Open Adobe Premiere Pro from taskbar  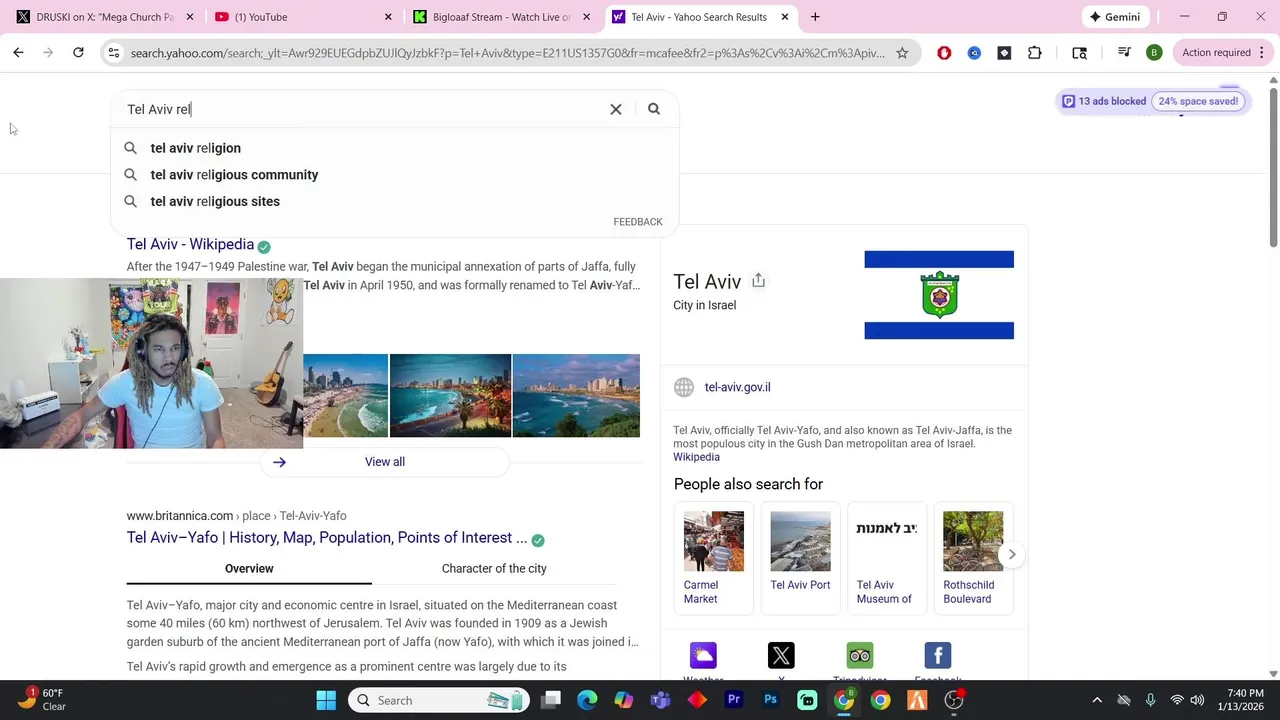734,700
